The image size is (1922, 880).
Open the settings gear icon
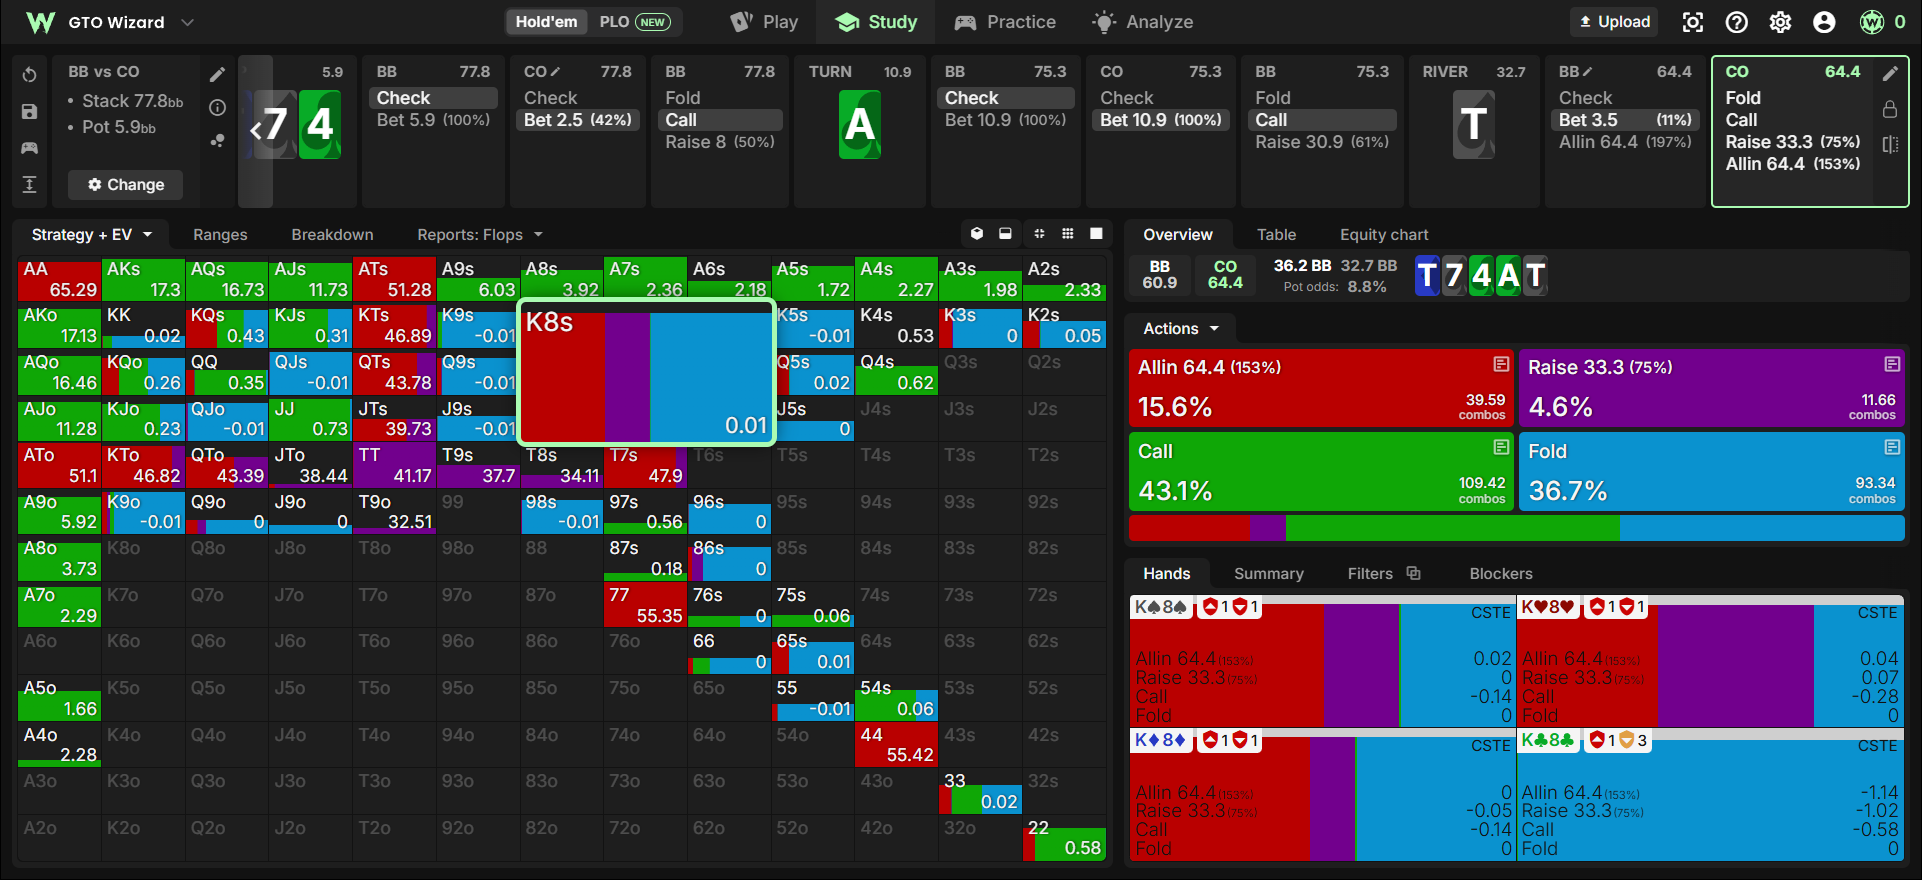pyautogui.click(x=1780, y=22)
